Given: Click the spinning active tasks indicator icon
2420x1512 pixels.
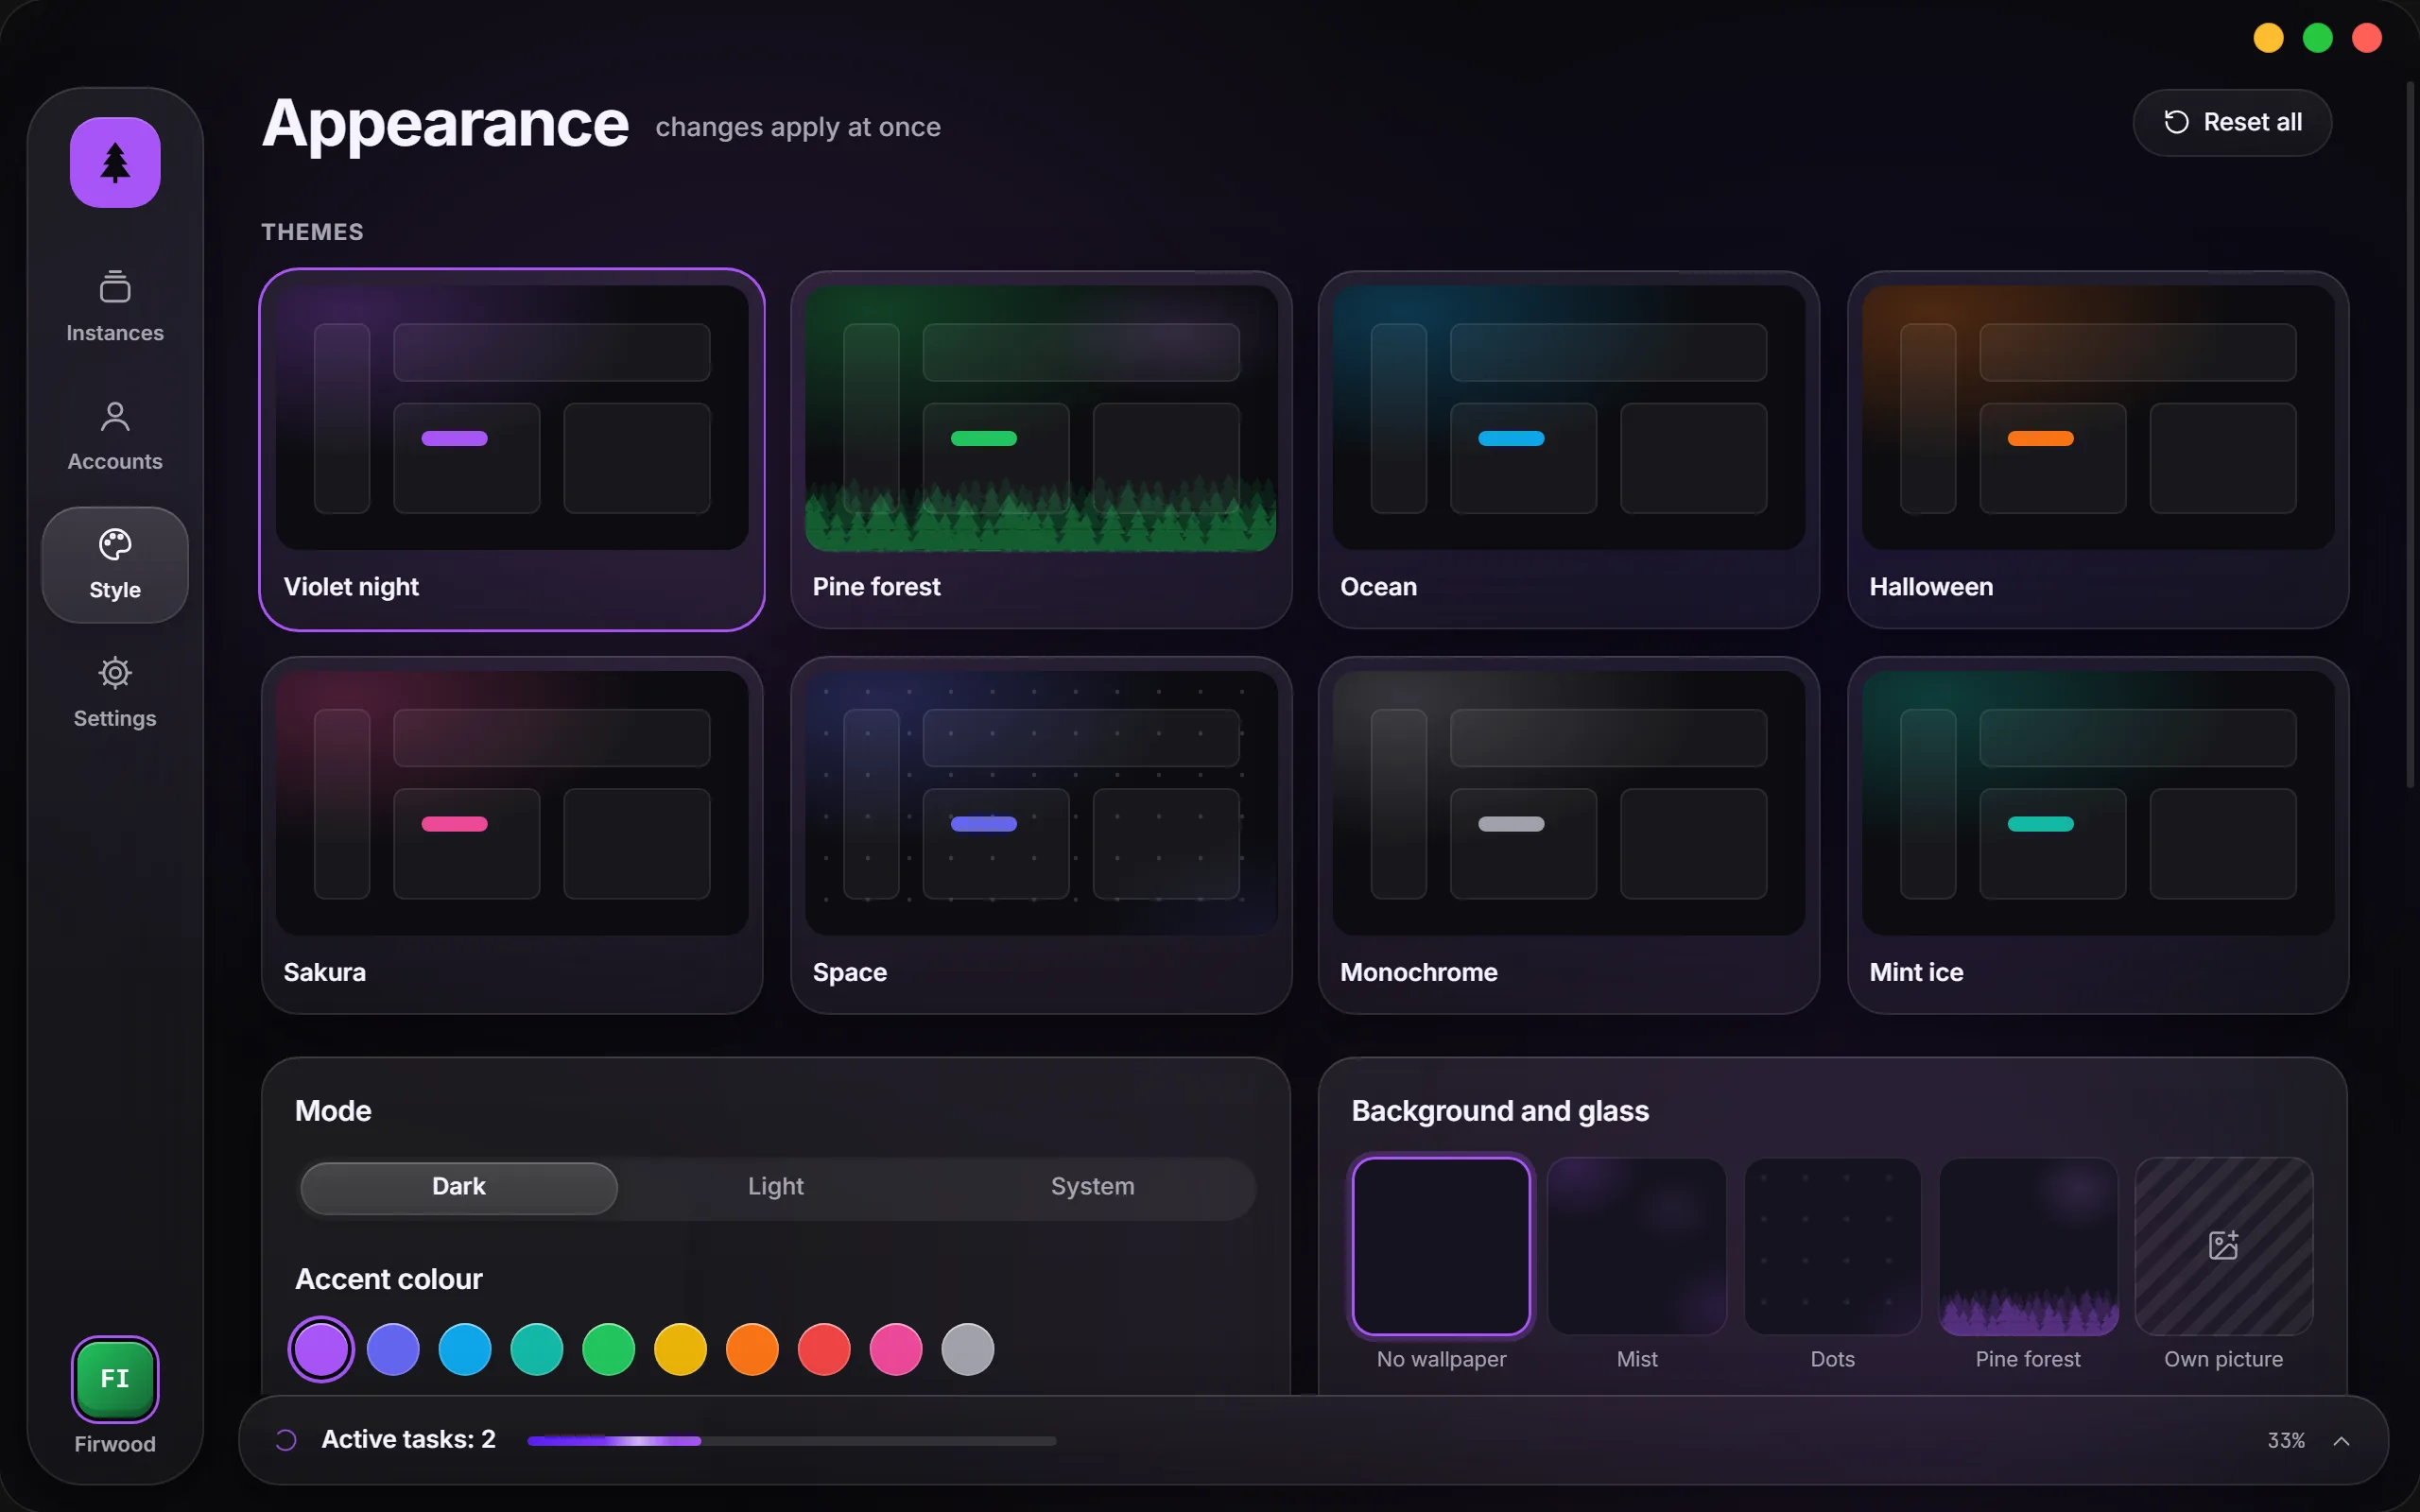Looking at the screenshot, I should 286,1440.
